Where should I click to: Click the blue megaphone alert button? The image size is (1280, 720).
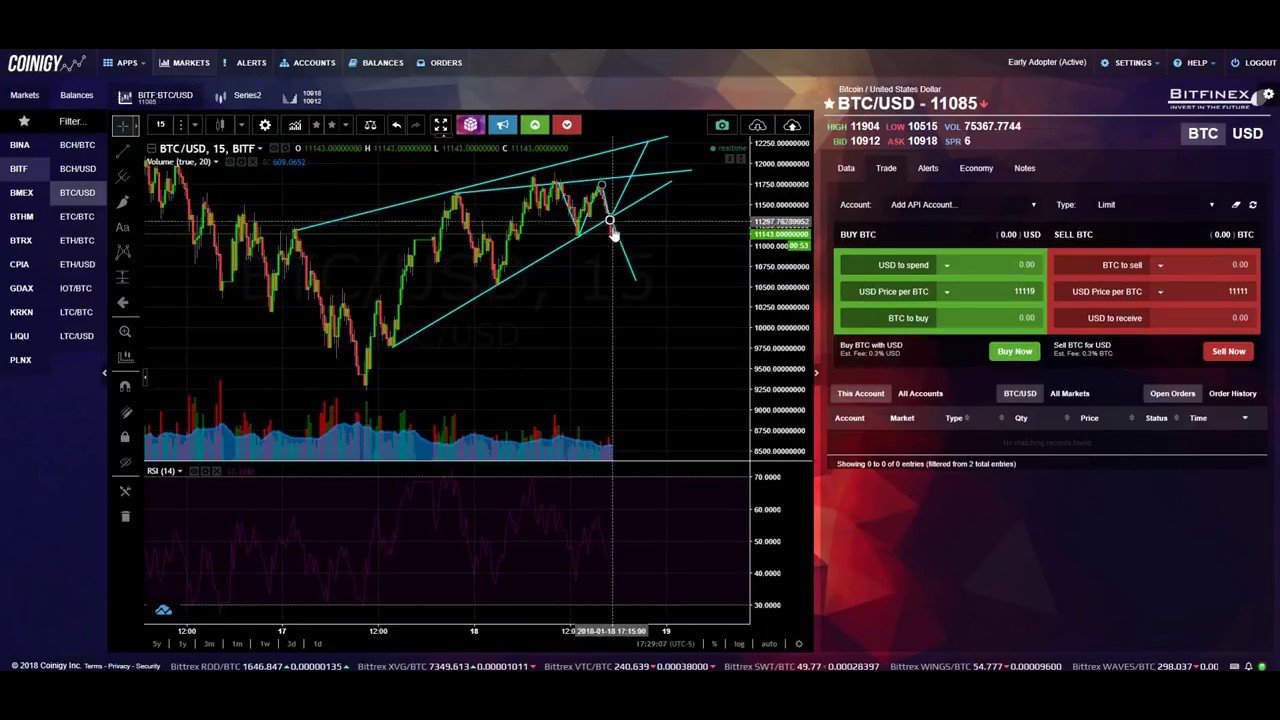point(502,125)
